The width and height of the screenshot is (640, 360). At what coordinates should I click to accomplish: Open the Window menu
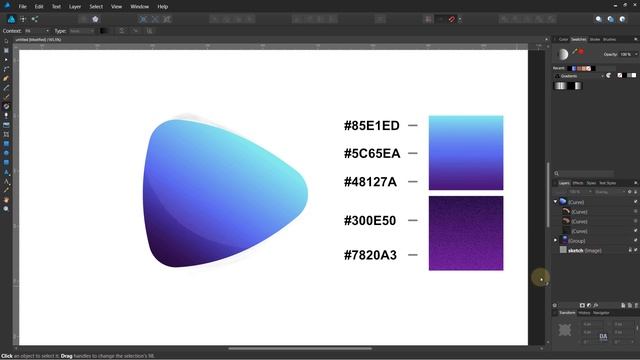point(140,7)
